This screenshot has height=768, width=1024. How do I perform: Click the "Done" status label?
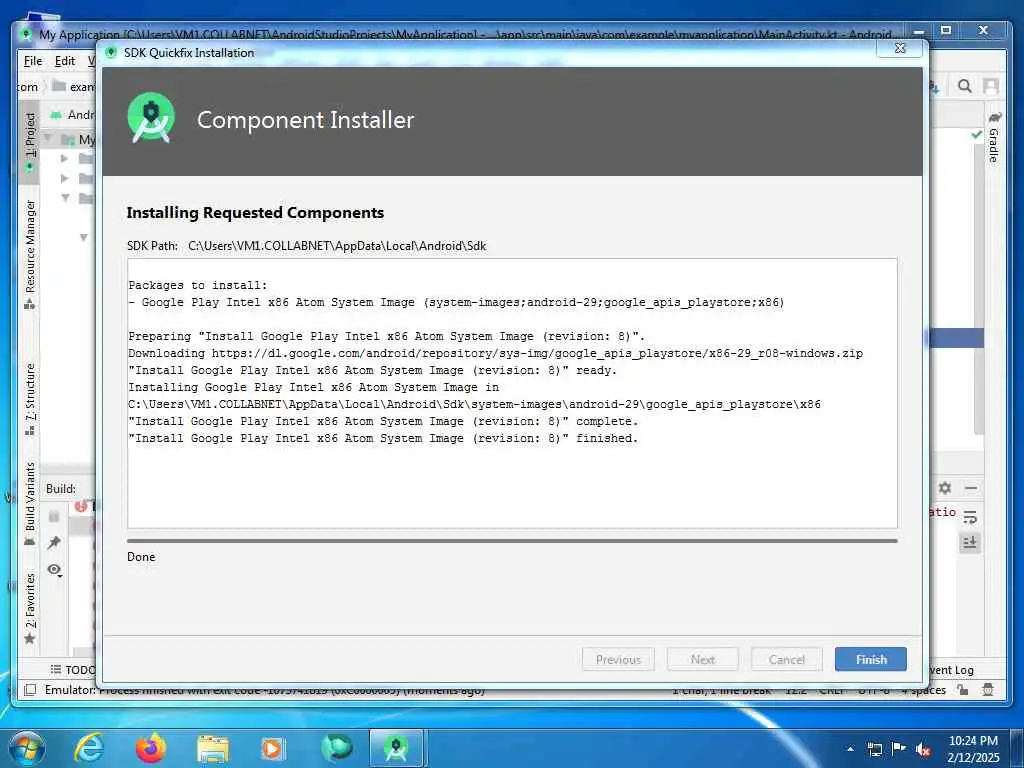(141, 556)
